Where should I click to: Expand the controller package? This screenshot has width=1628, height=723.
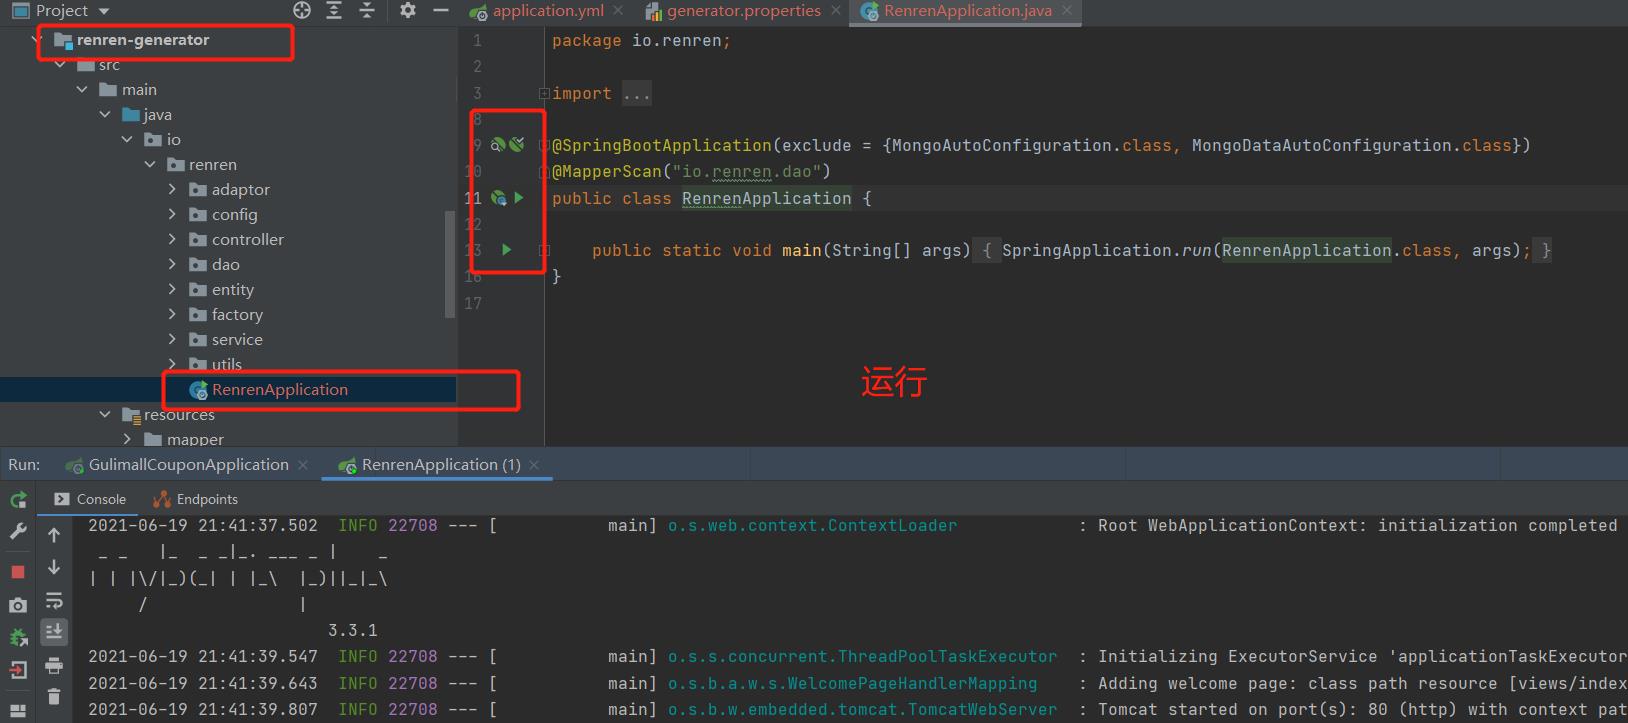(172, 239)
